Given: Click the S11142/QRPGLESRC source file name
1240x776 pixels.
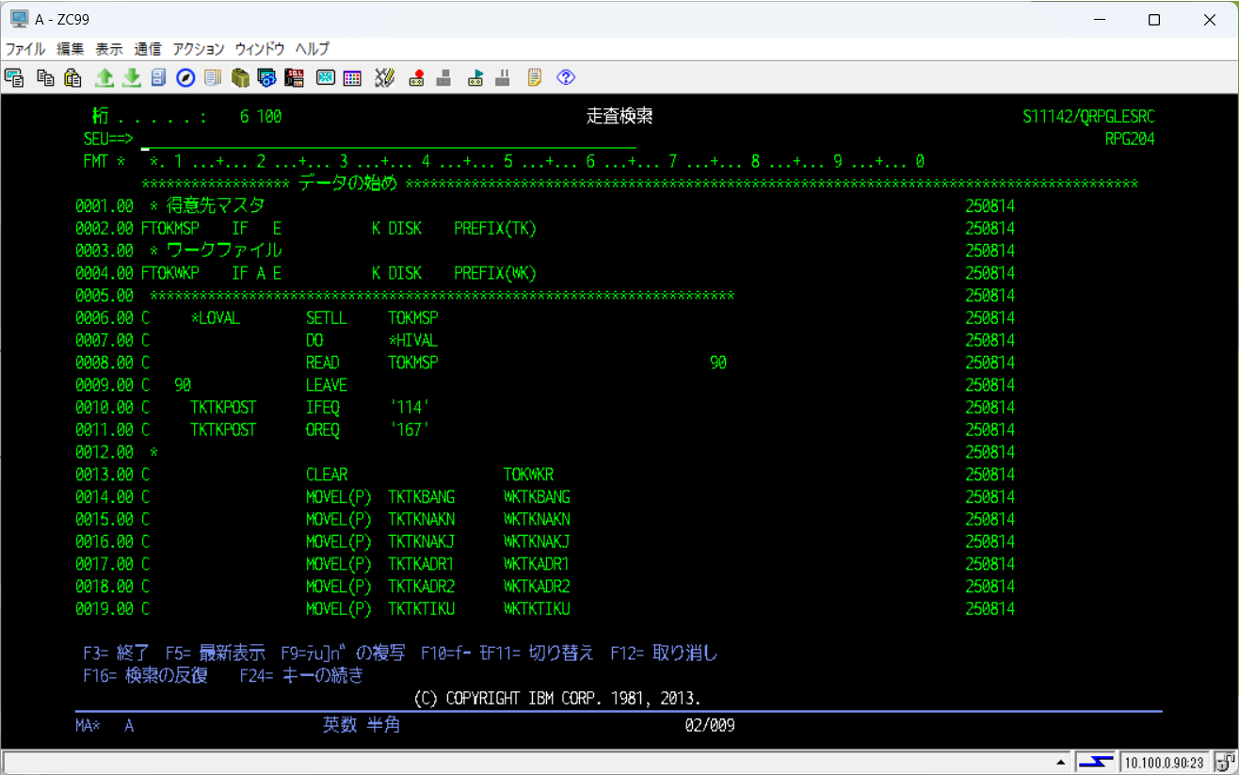Looking at the screenshot, I should (1089, 117).
